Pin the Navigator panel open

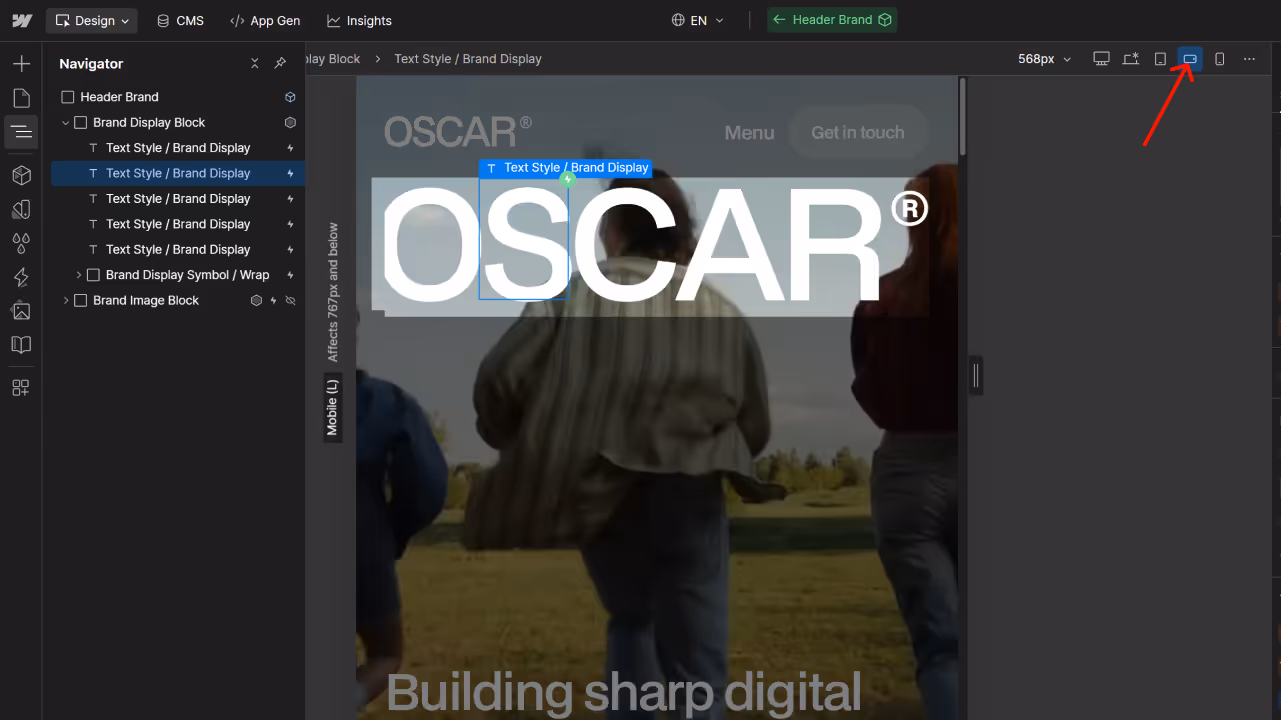coord(280,63)
